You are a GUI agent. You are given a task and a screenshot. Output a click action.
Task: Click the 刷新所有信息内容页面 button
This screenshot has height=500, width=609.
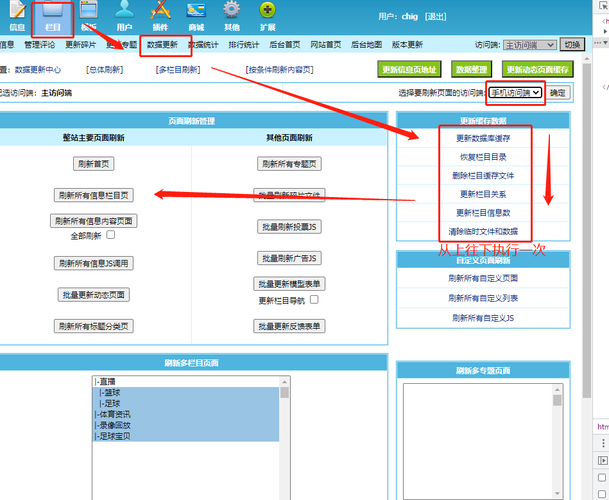(94, 221)
